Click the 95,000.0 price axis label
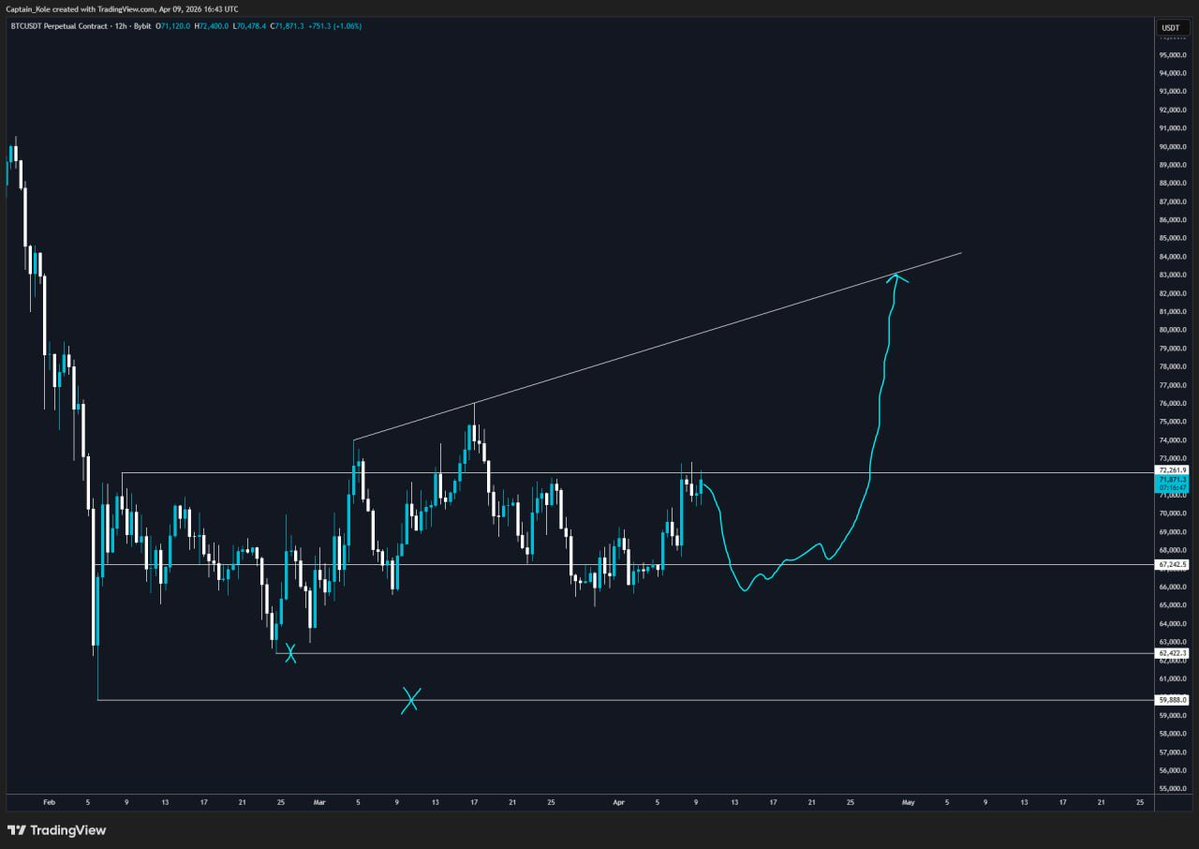 [1172, 55]
